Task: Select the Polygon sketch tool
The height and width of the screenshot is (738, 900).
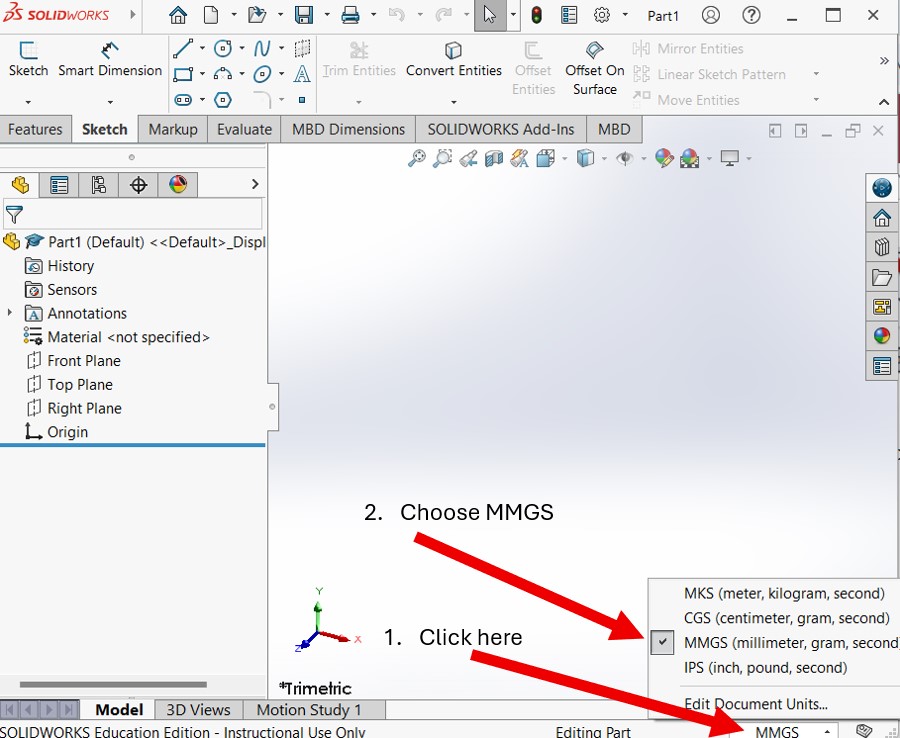Action: tap(223, 100)
